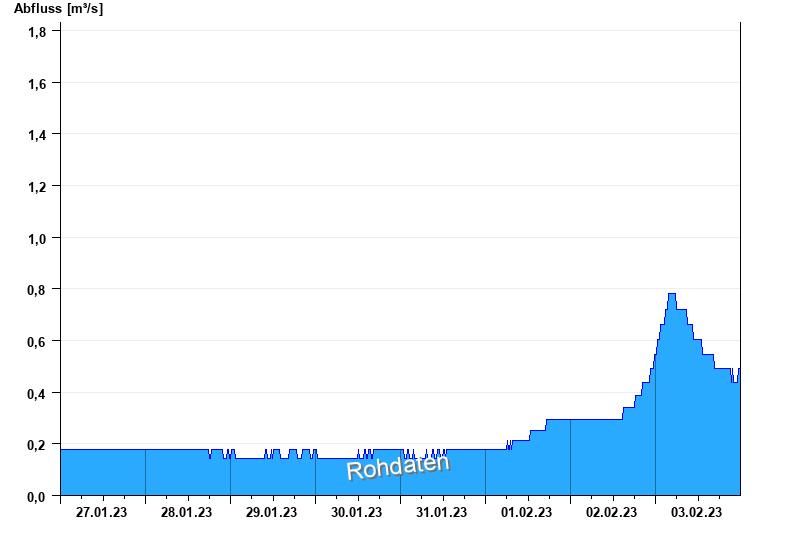Screen dimensions: 800x550
Task: Select the 1,2 y-axis label
Action: (x=37, y=187)
